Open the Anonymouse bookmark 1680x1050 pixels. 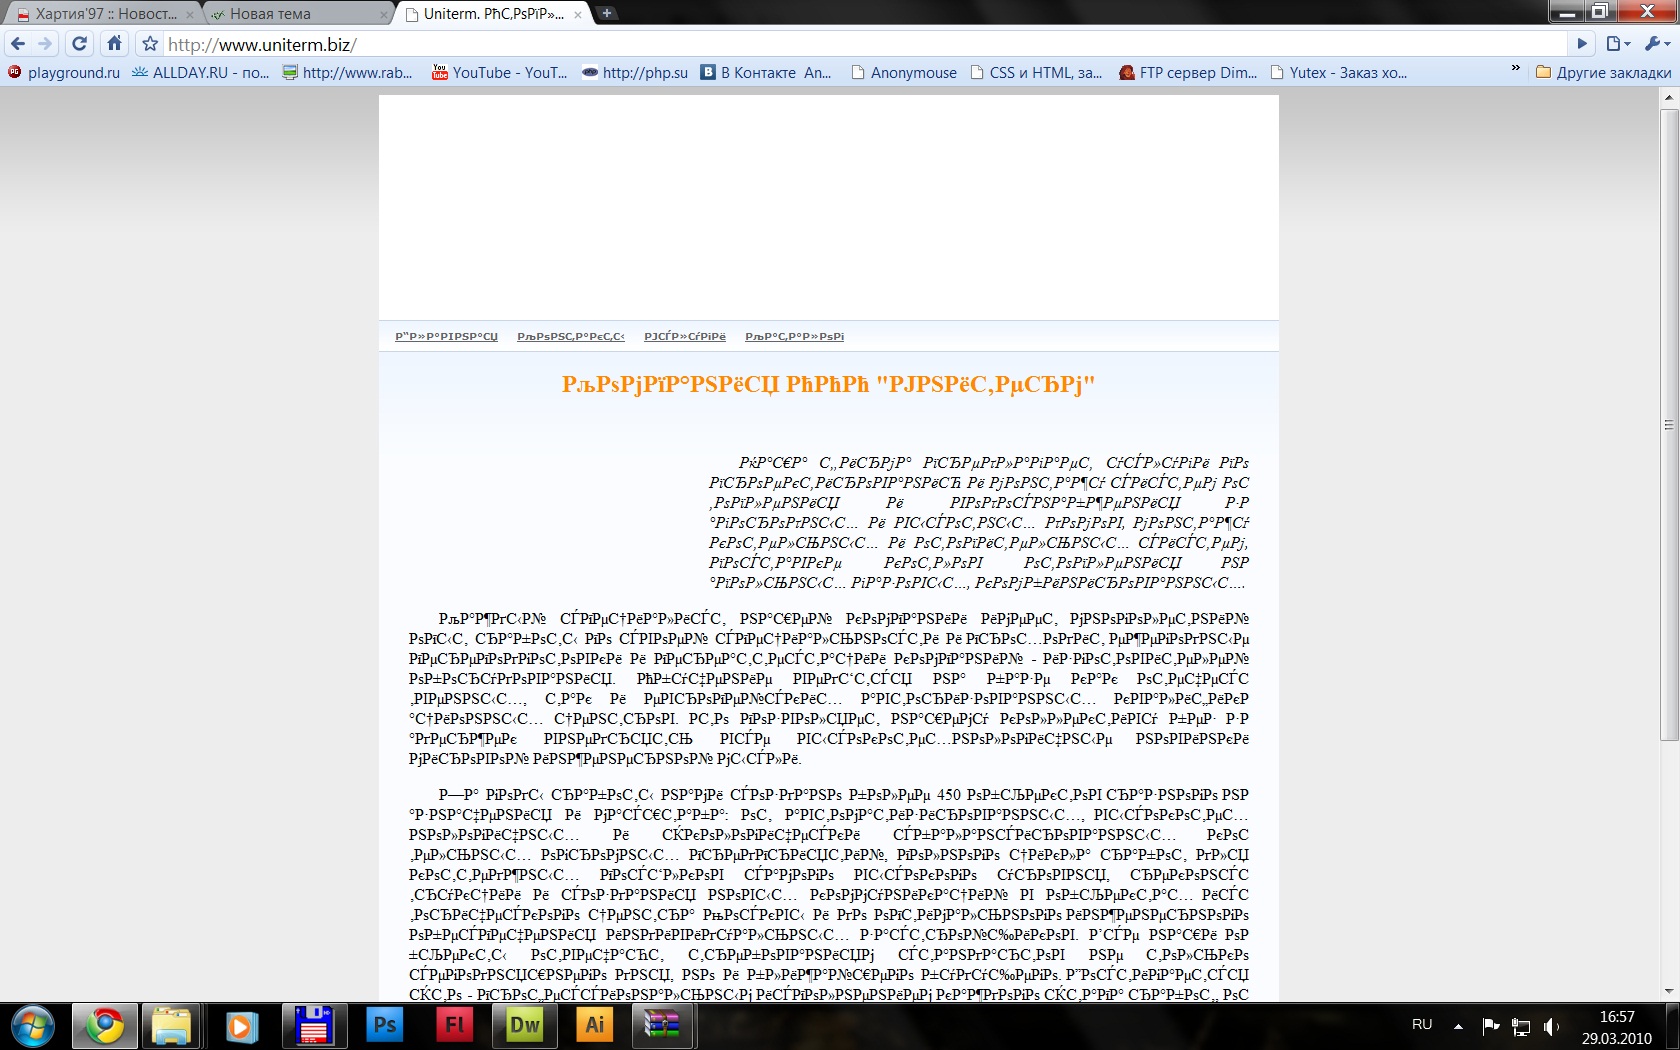point(904,72)
